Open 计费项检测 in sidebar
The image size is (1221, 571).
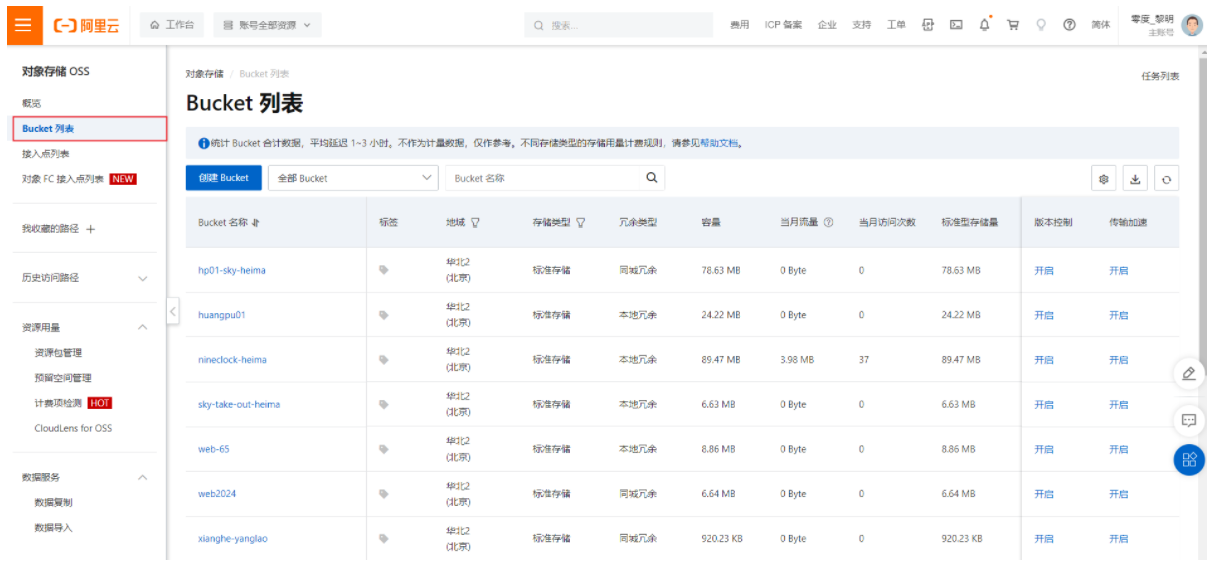(58, 403)
